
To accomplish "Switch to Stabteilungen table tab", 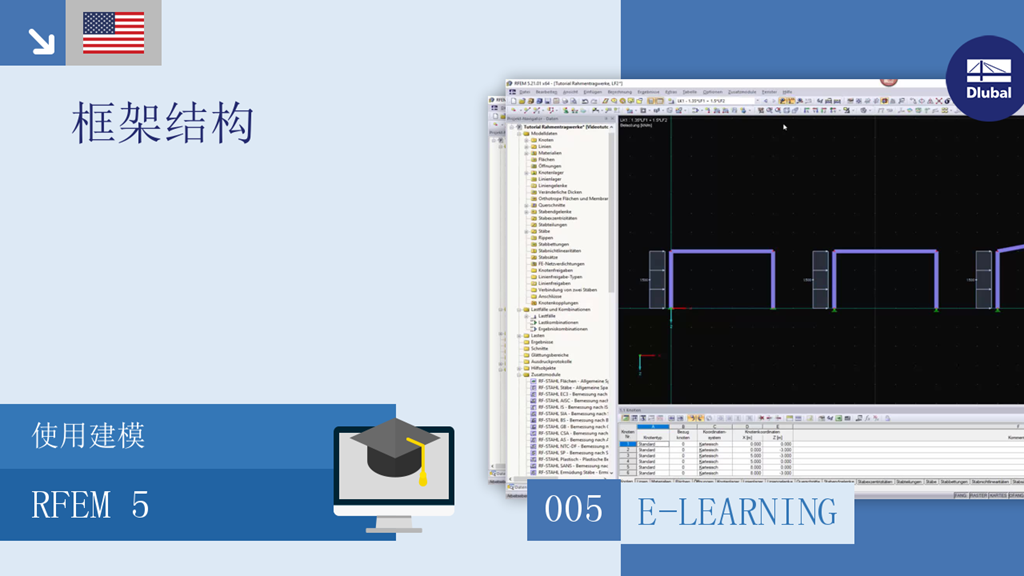I will tap(908, 481).
